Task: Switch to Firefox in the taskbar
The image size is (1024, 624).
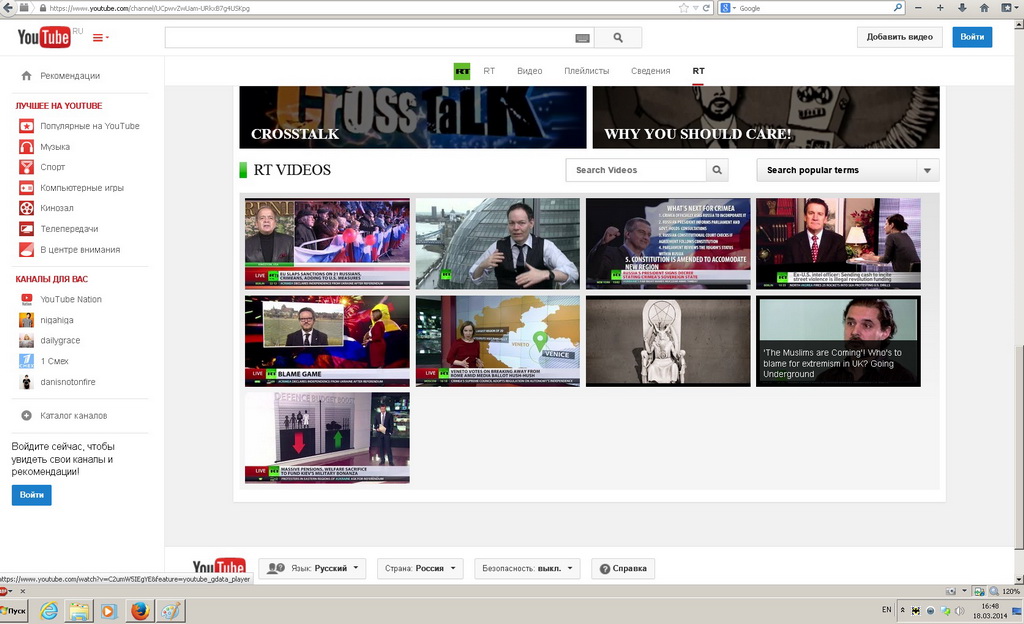Action: tap(140, 612)
